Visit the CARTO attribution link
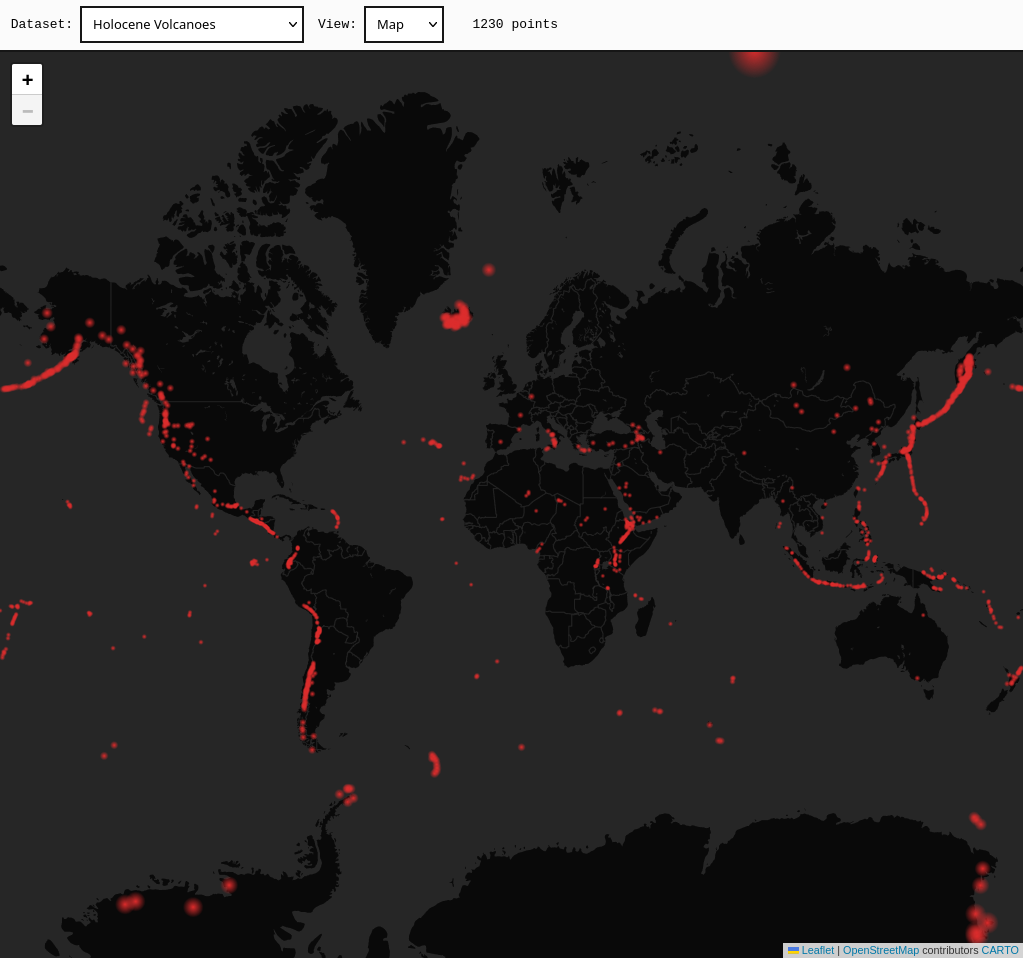The image size is (1023, 958). 999,950
